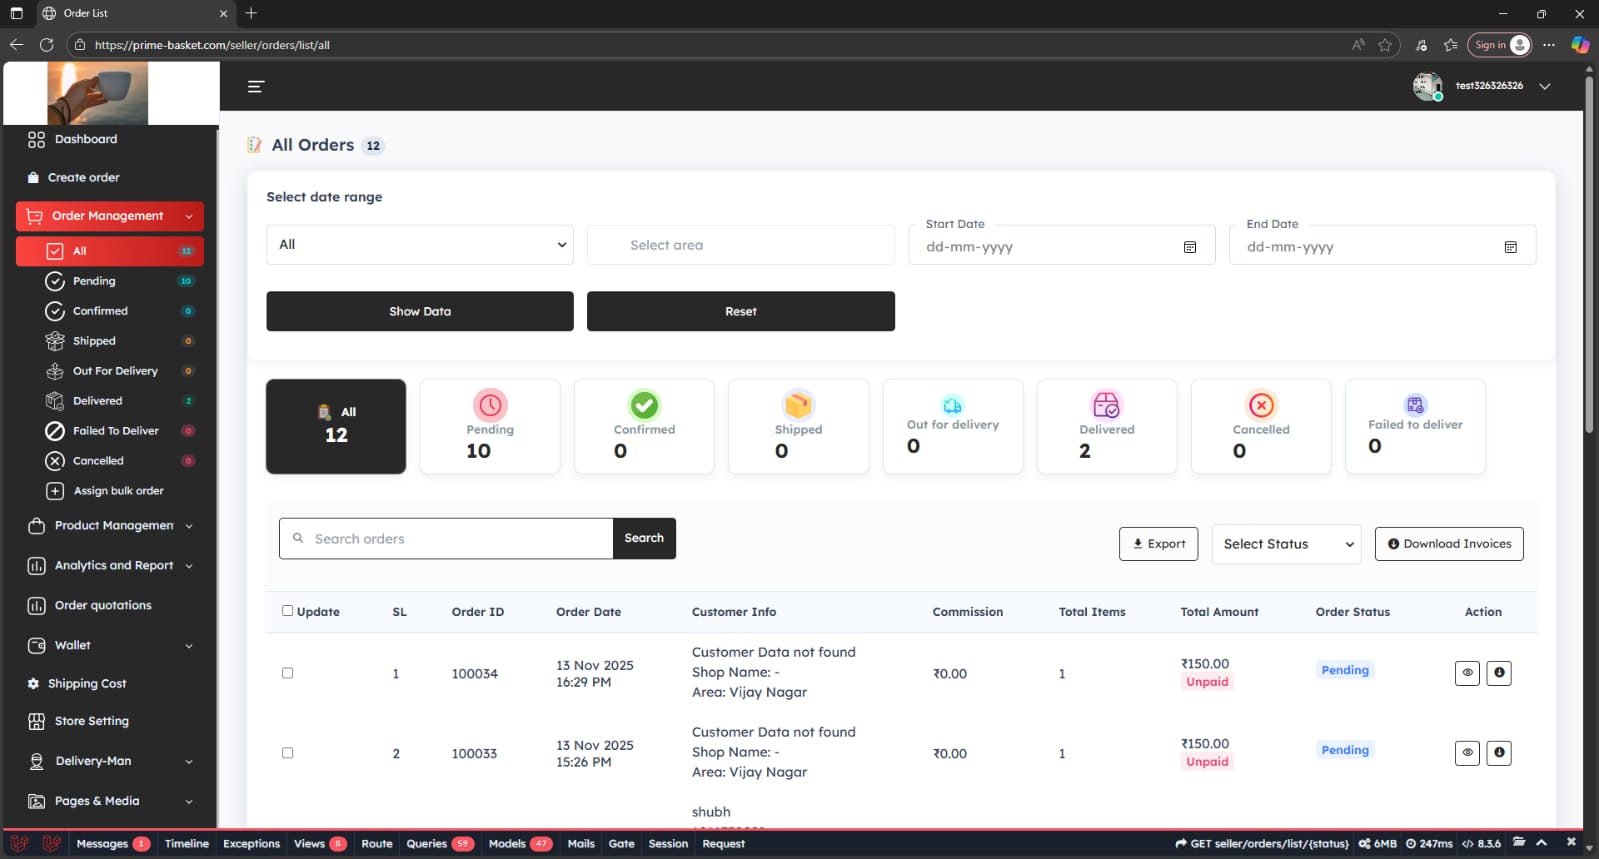Go to Shipping Cost in sidebar
1599x859 pixels.
point(87,684)
